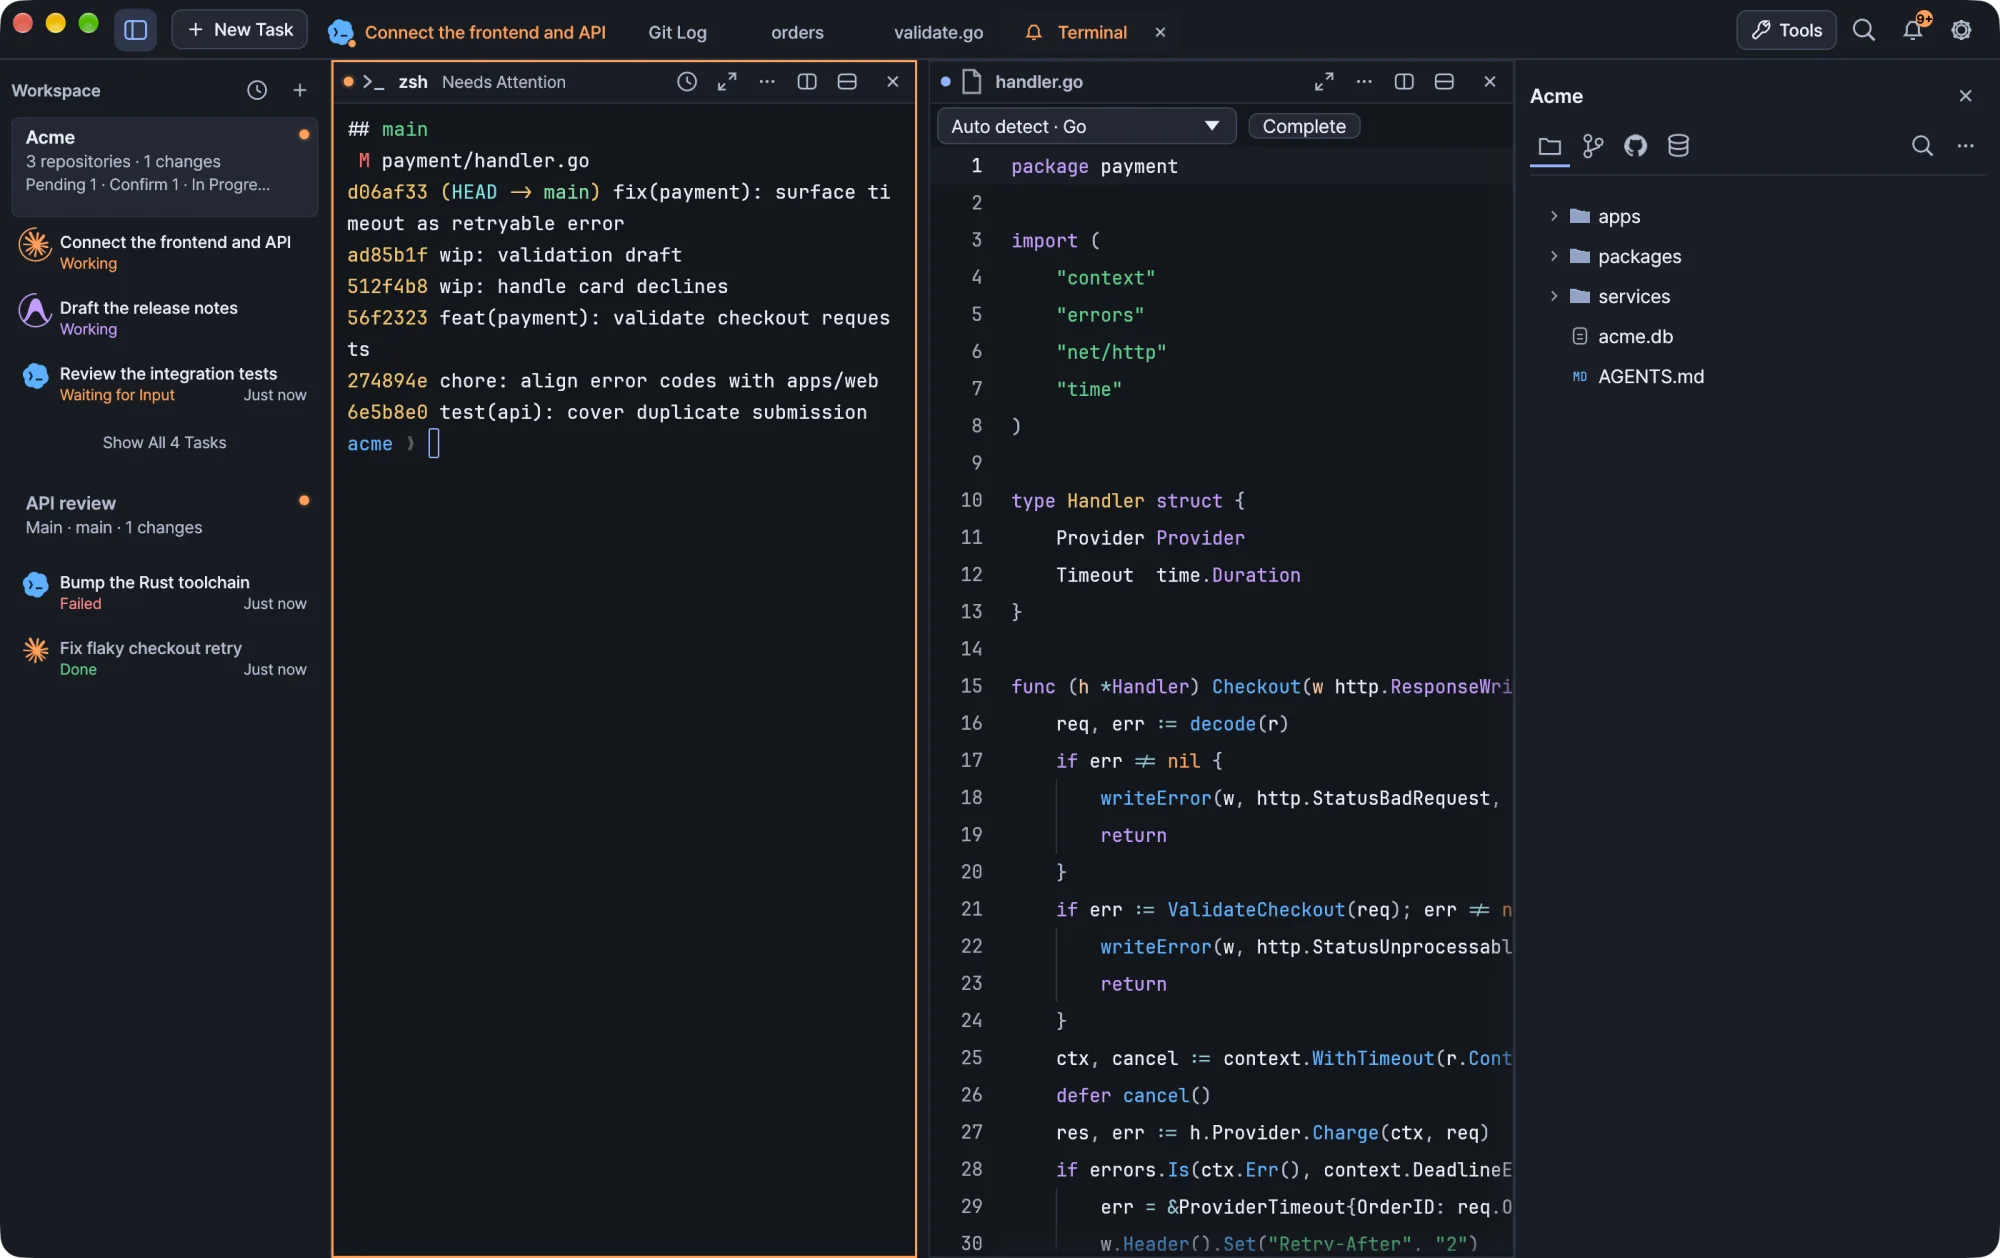Open the Bump the Rust toolchain task
Image resolution: width=2000 pixels, height=1258 pixels.
pyautogui.click(x=164, y=592)
